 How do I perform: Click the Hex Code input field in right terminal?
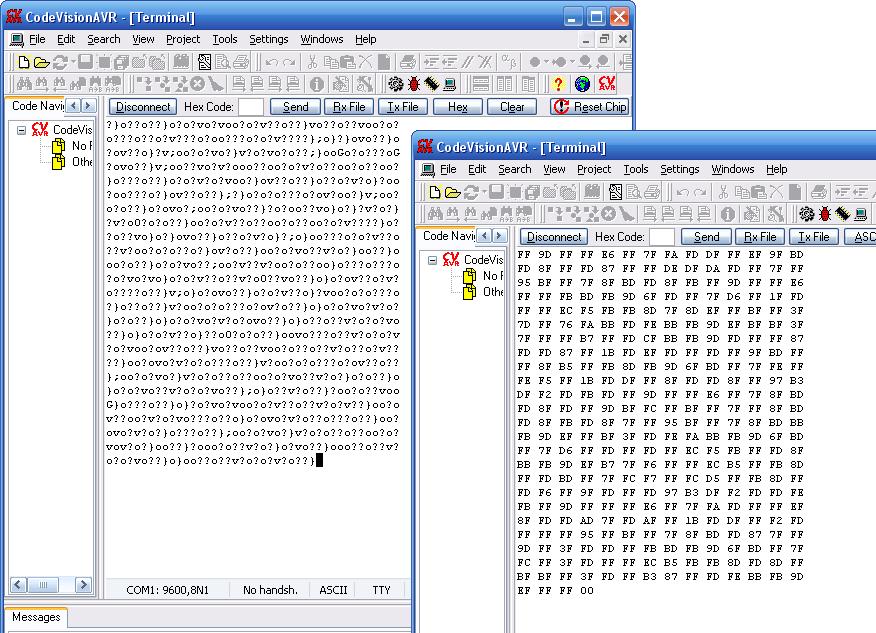pyautogui.click(x=661, y=237)
